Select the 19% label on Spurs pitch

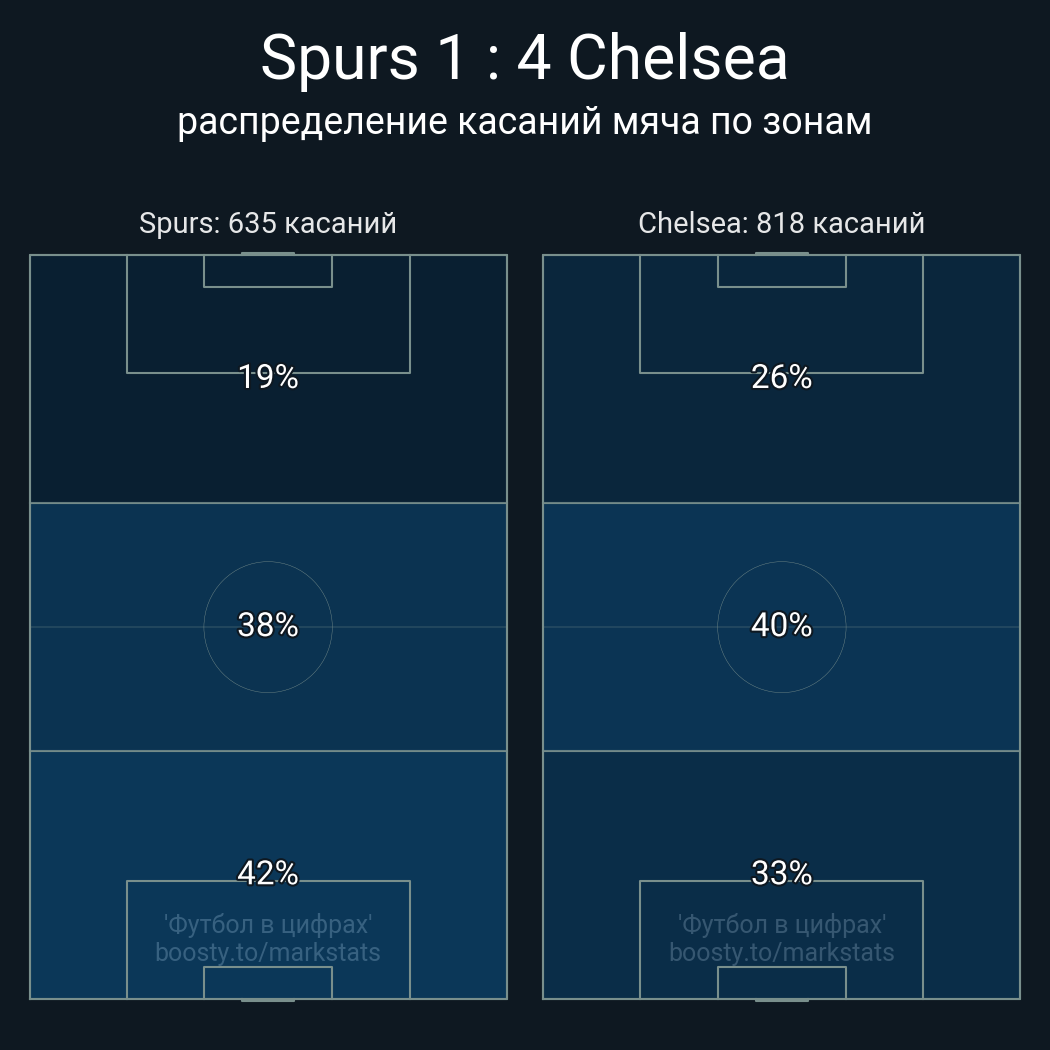268,377
